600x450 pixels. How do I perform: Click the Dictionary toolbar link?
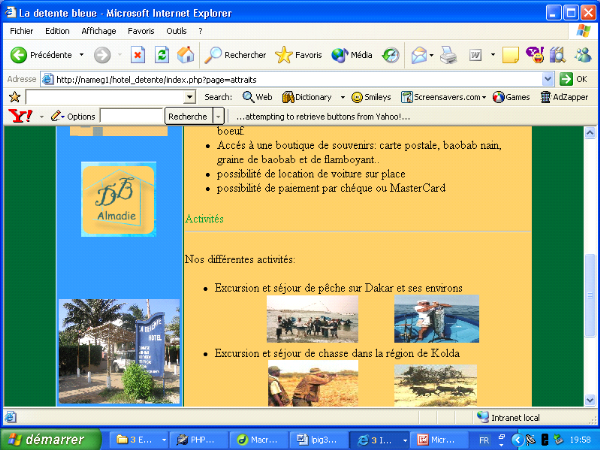click(307, 97)
